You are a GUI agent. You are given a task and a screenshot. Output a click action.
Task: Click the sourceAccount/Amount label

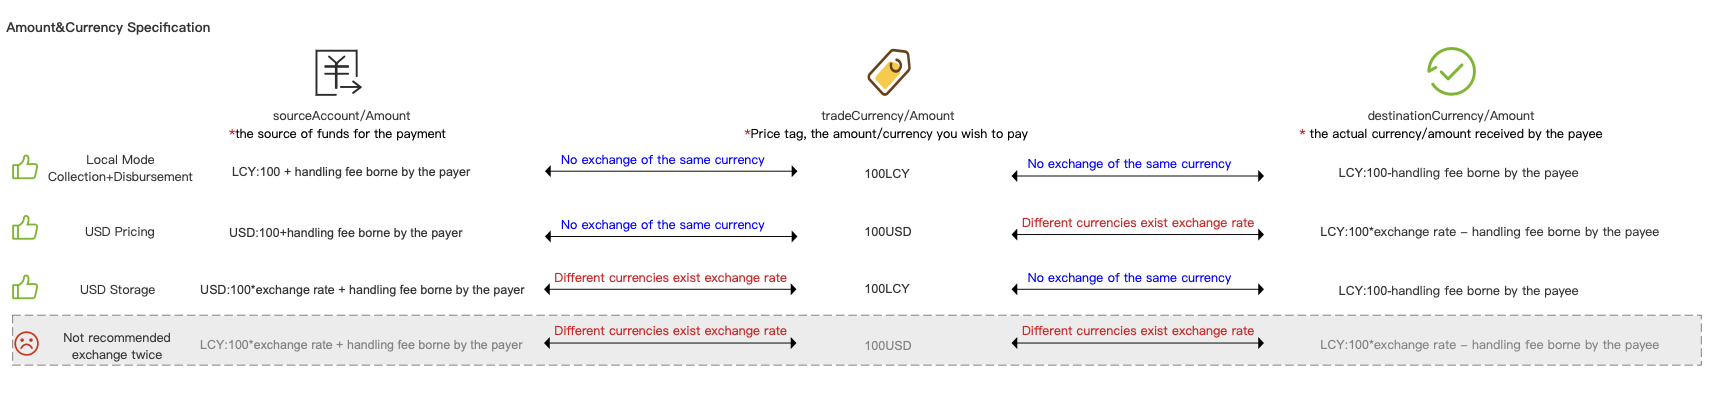click(x=342, y=116)
